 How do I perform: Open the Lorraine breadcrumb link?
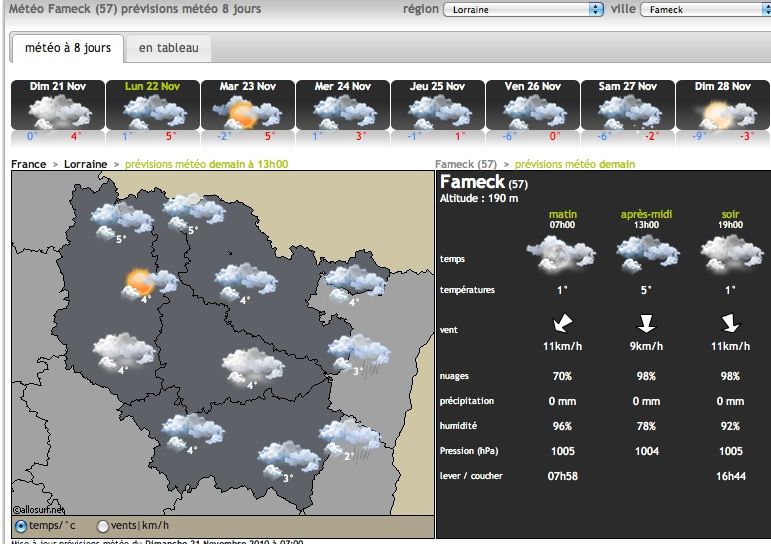(86, 164)
